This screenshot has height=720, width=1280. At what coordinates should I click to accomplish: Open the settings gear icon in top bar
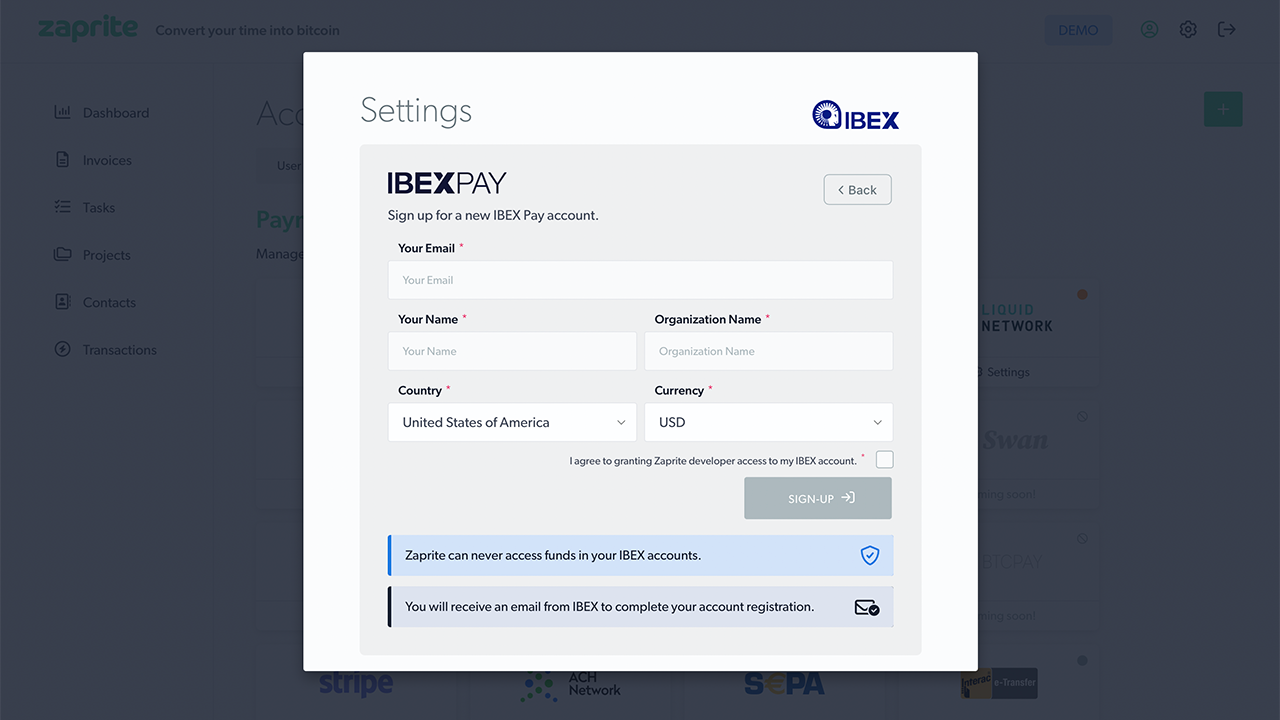coord(1188,30)
